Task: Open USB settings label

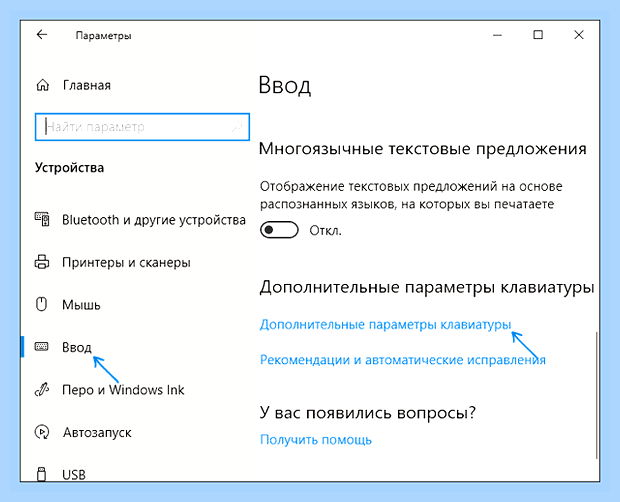Action: (74, 474)
